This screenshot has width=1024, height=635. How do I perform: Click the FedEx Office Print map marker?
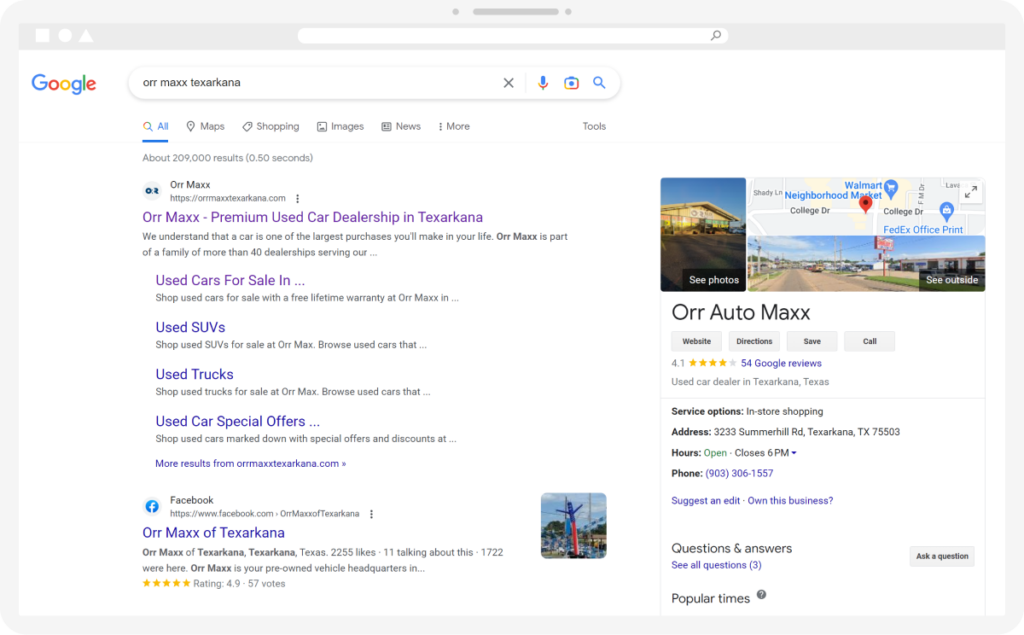[946, 210]
